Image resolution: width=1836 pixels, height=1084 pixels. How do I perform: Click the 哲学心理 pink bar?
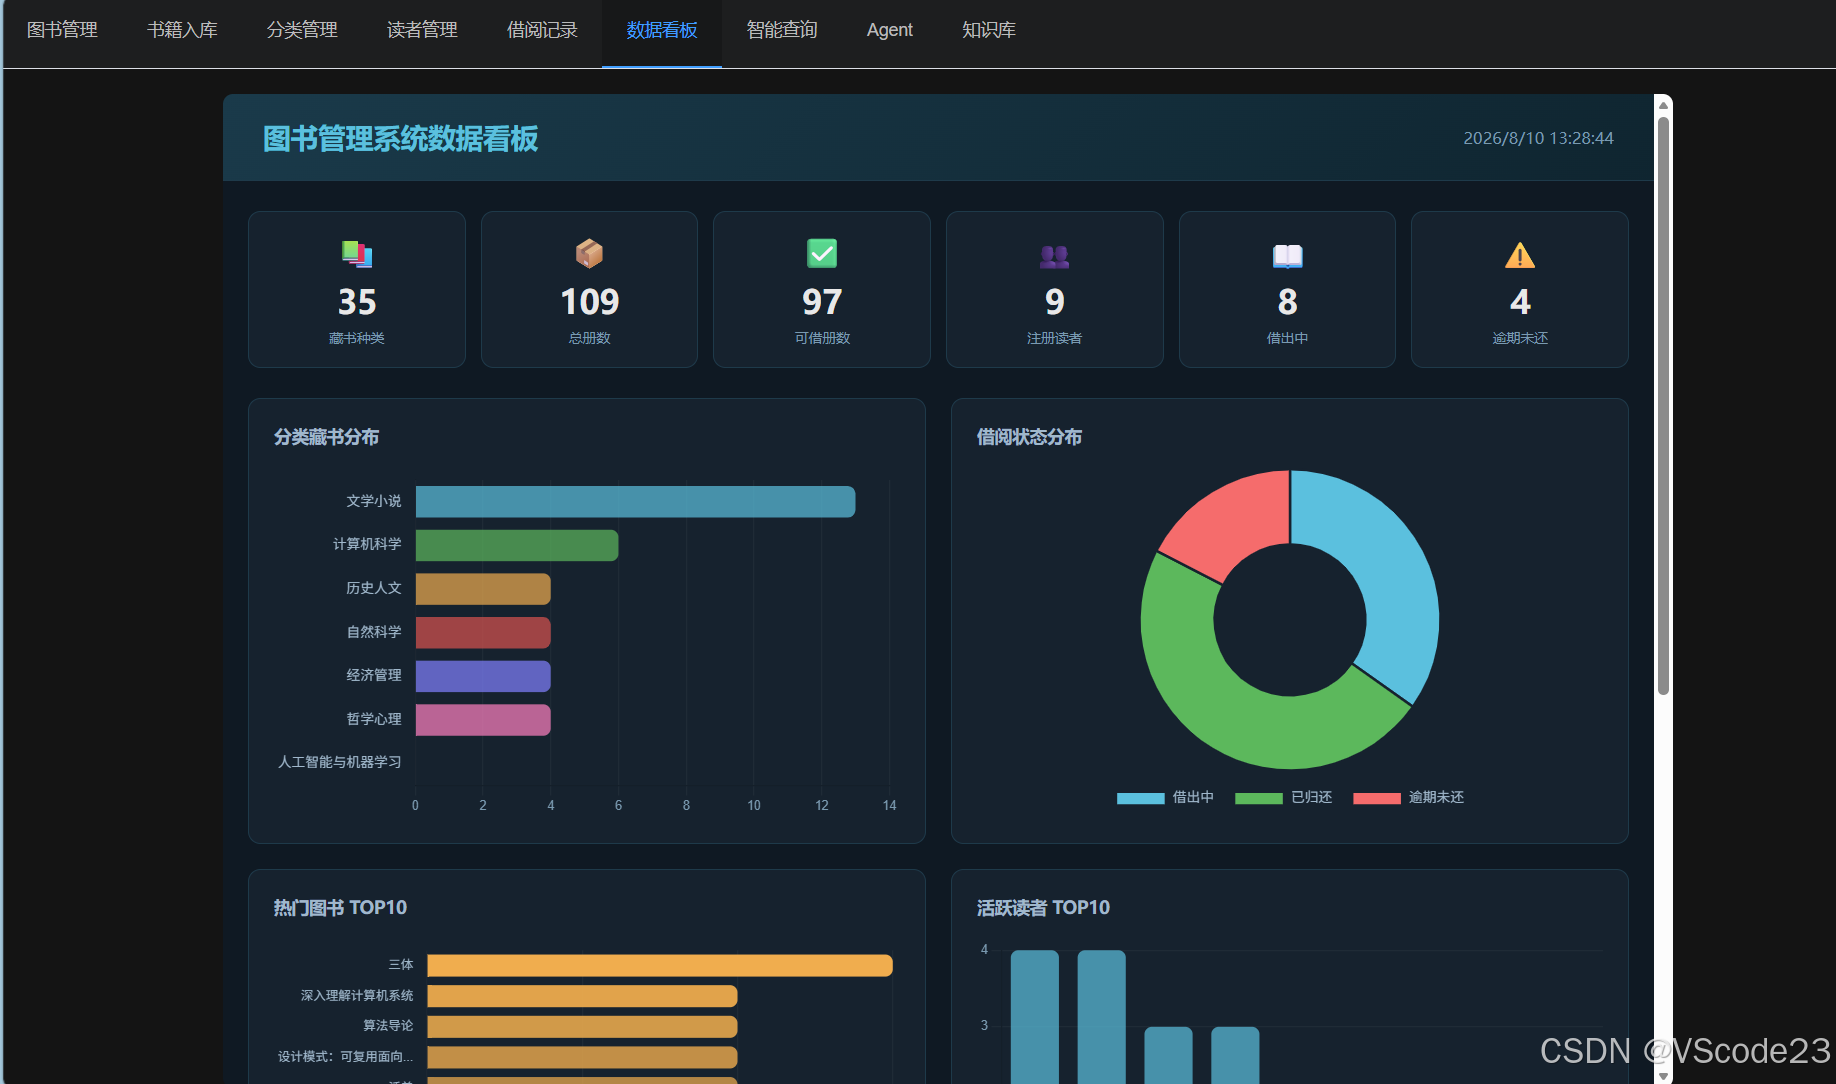click(x=483, y=720)
